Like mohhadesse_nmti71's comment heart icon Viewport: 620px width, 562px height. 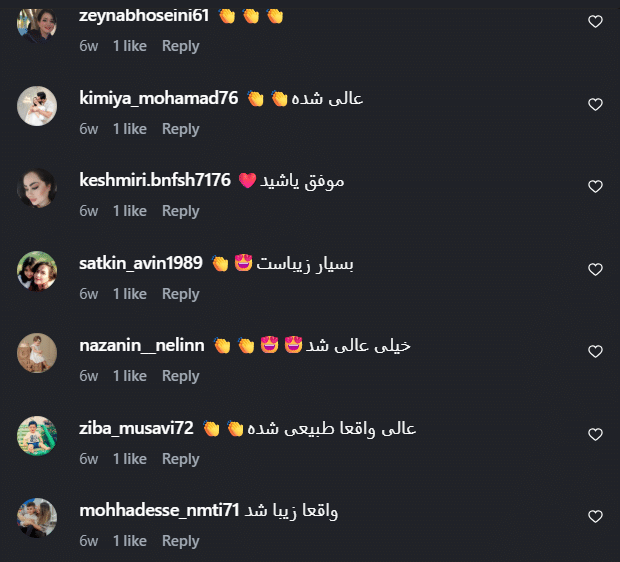pos(595,516)
